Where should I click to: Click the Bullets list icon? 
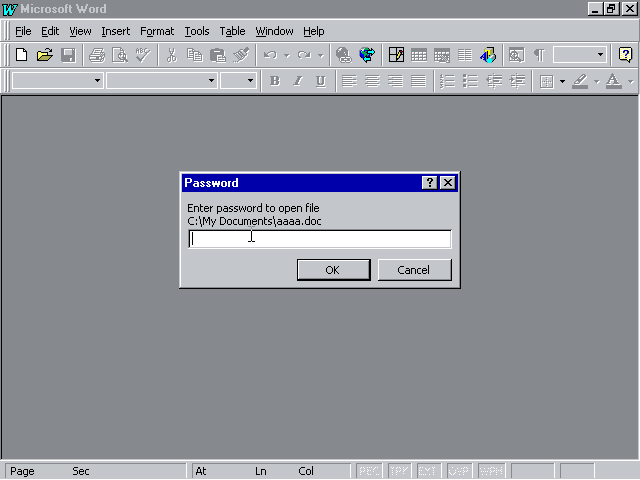(x=471, y=81)
